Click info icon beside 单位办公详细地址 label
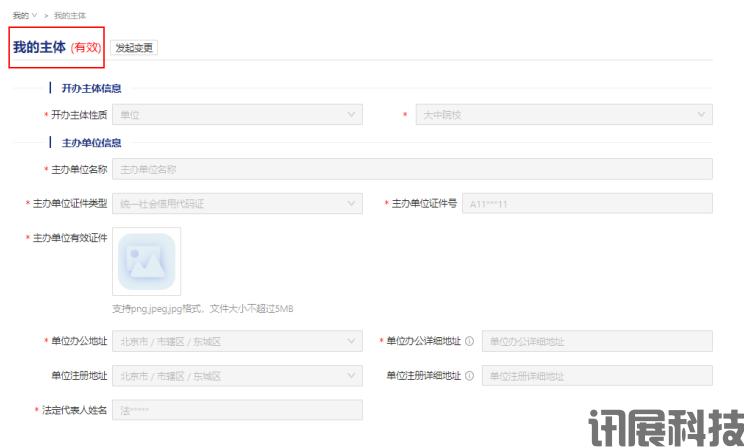This screenshot has width=744, height=447. click(x=469, y=341)
